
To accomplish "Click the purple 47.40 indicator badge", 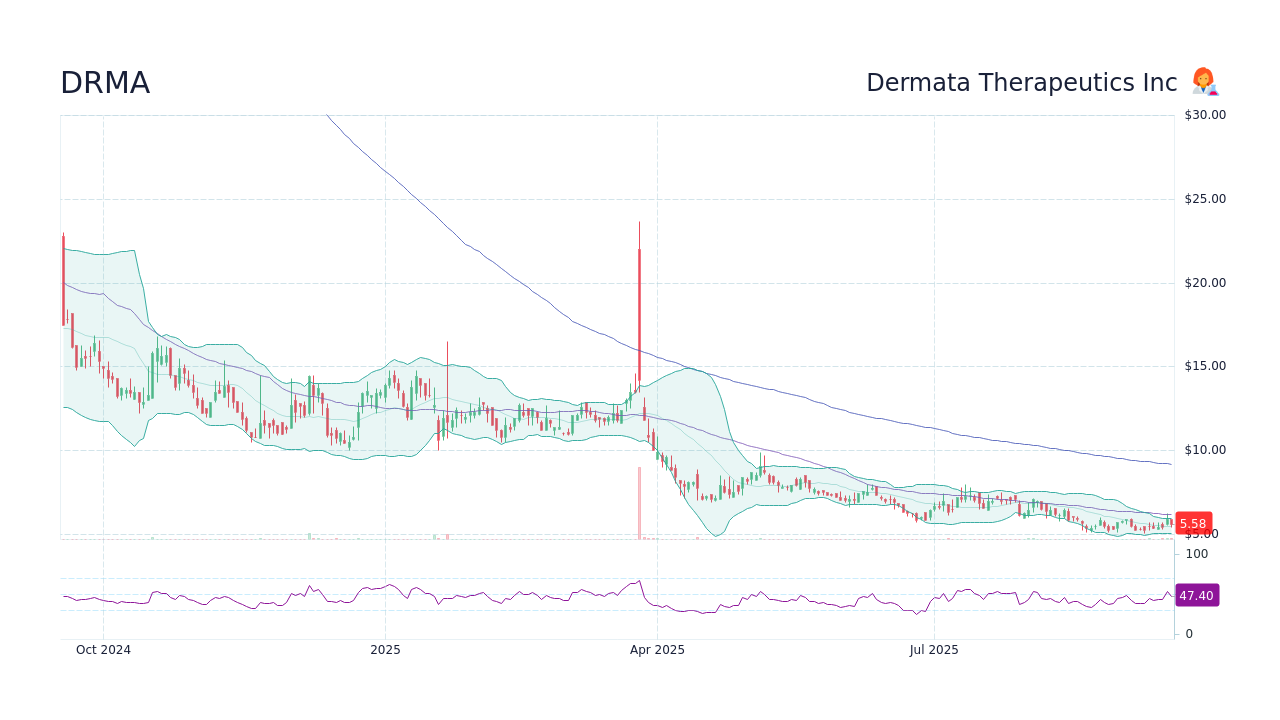I will coord(1196,595).
